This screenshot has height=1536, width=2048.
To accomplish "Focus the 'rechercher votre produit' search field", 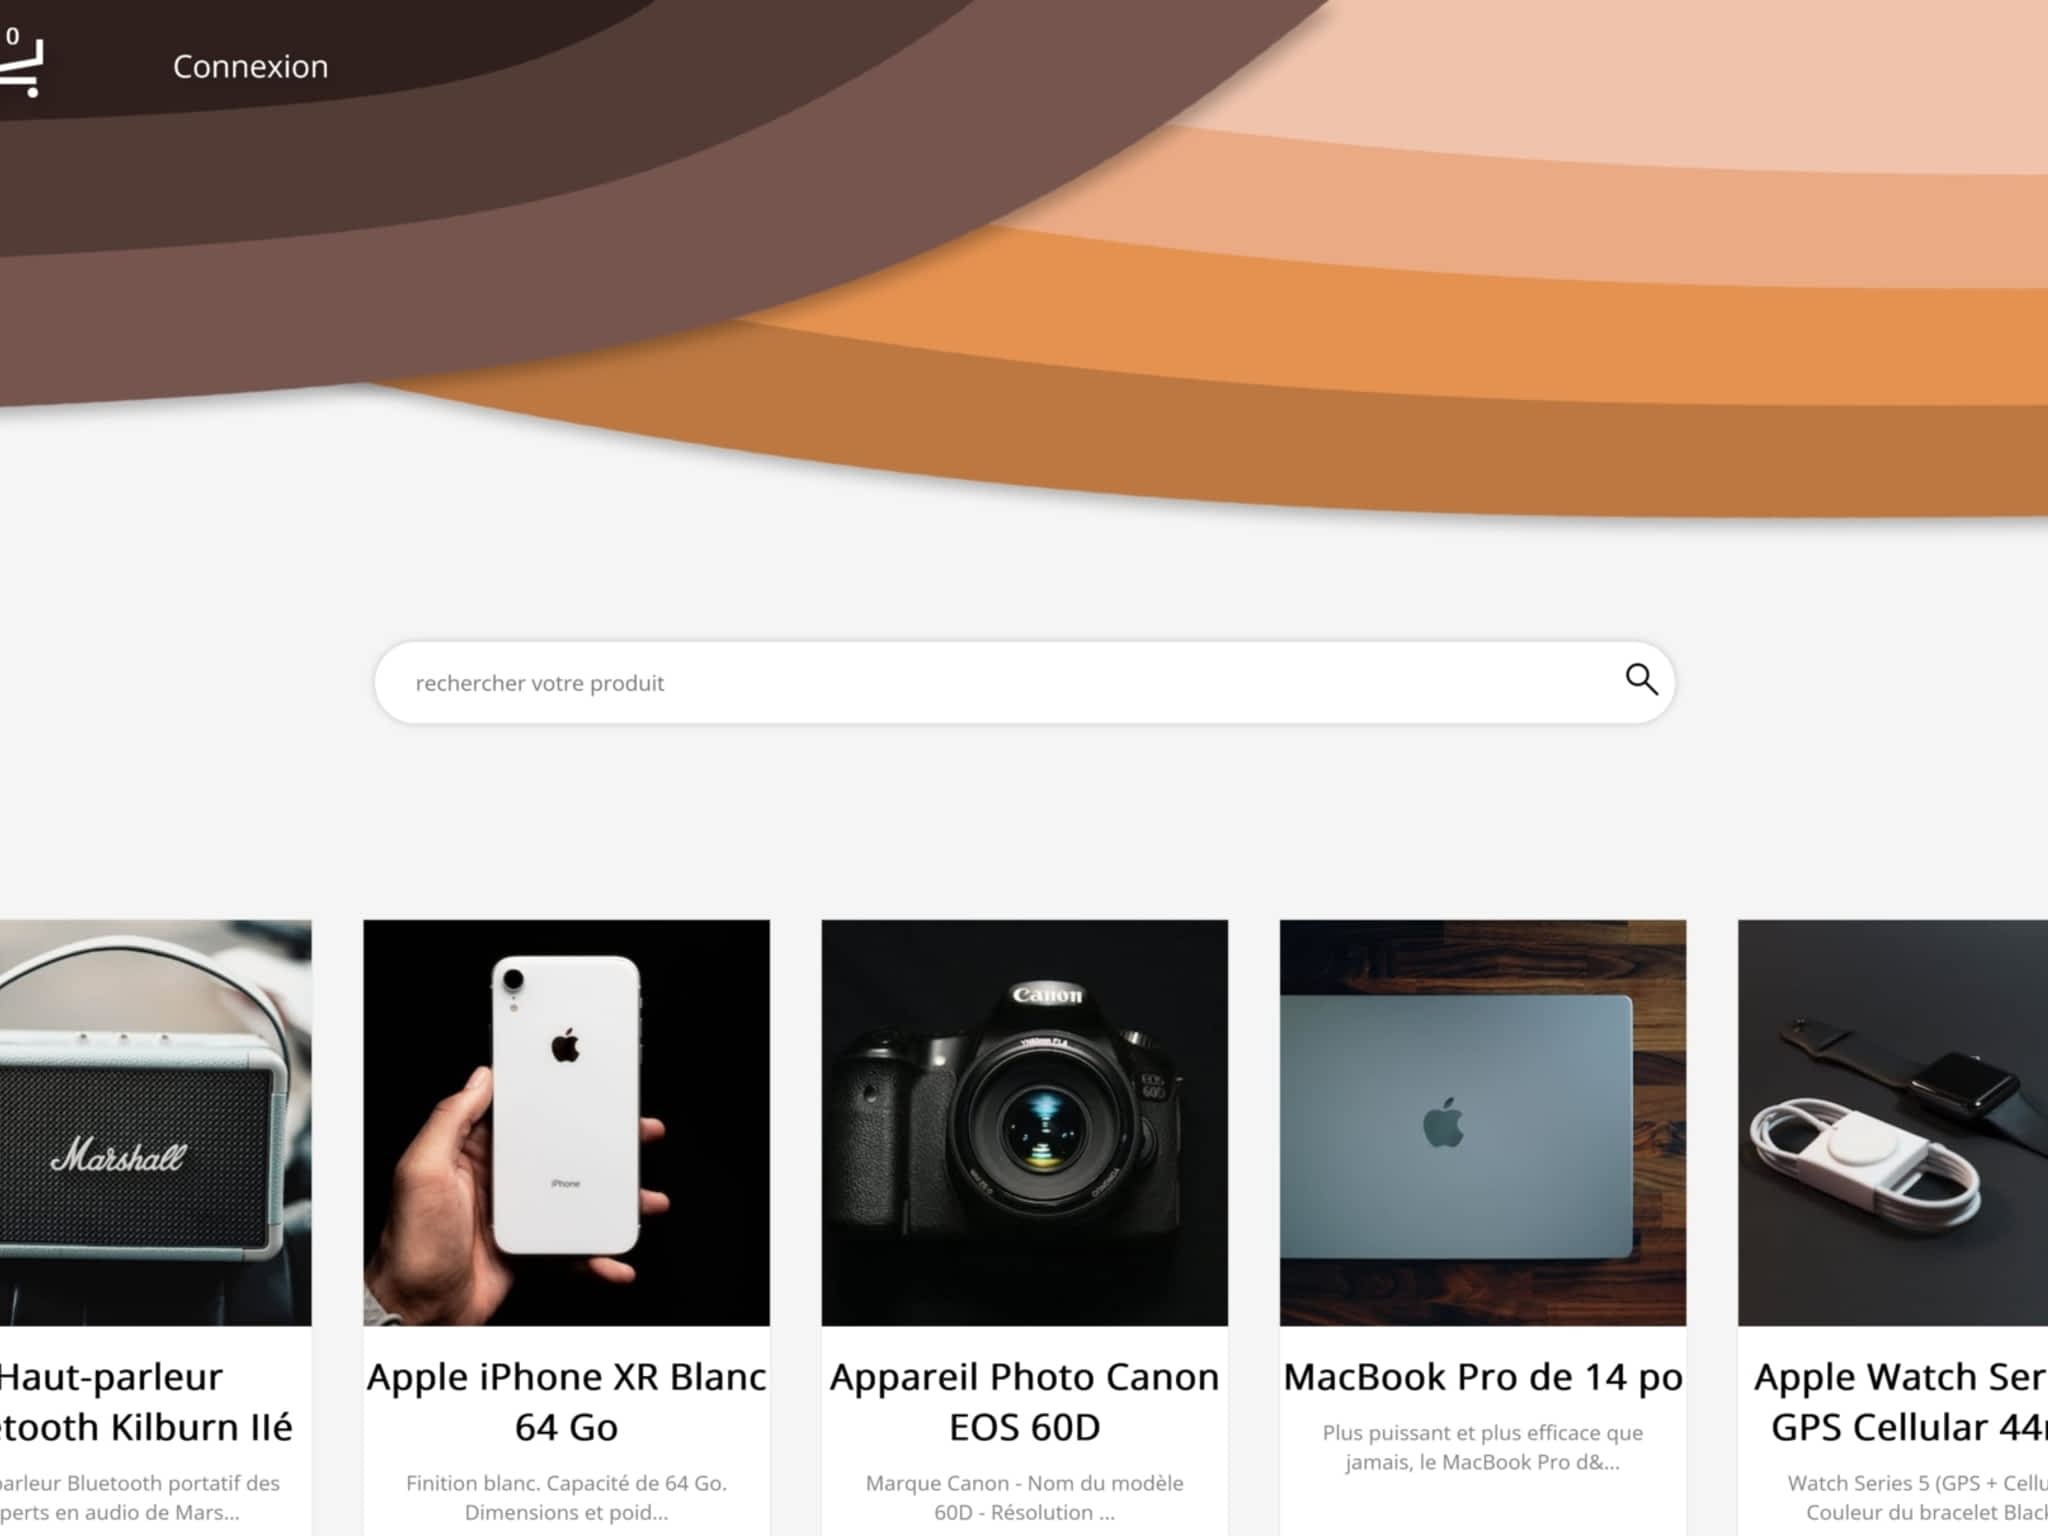I will [x=1000, y=683].
